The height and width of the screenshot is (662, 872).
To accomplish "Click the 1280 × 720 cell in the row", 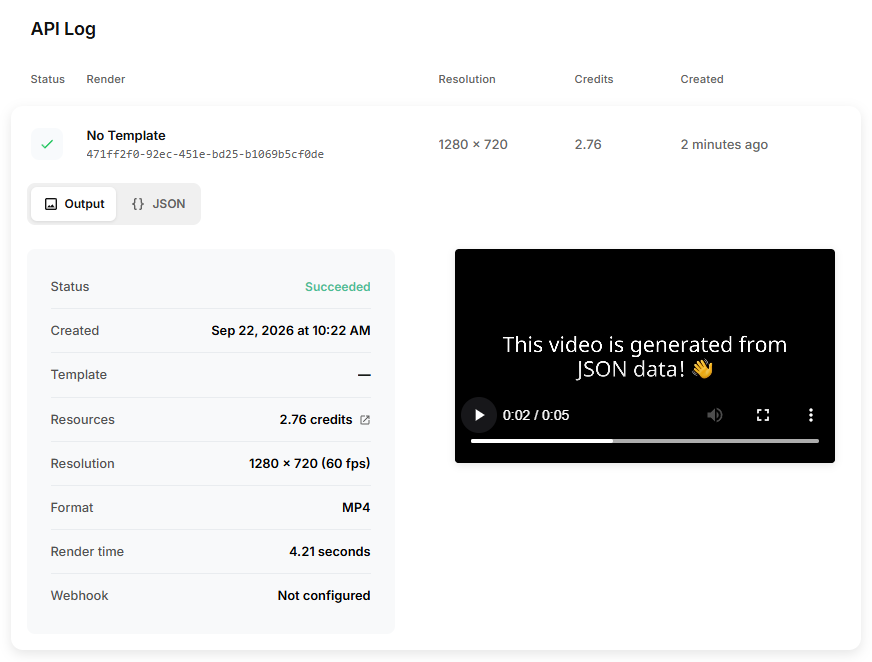I will (x=473, y=145).
